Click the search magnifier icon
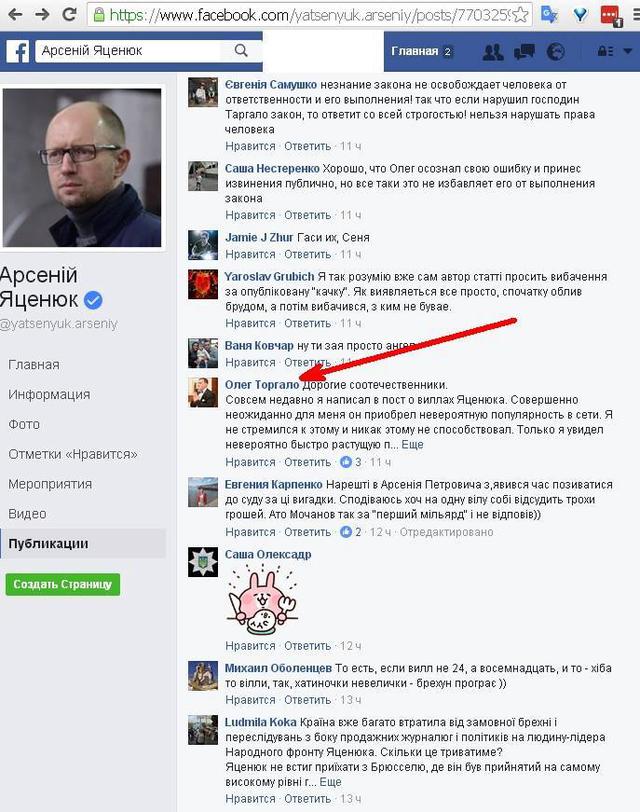 pyautogui.click(x=241, y=51)
